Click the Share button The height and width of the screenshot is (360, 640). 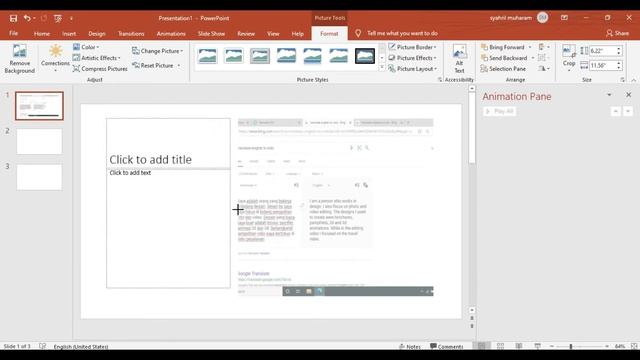617,33
